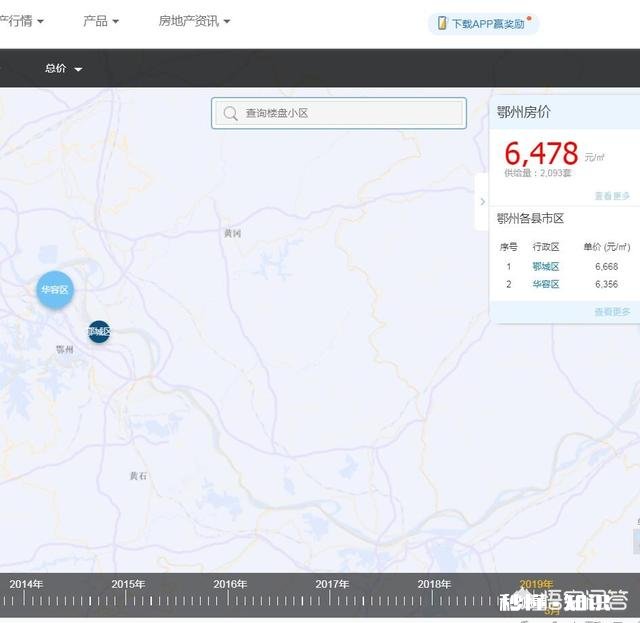Screen dimensions: 640x623
Task: Open the 房地产资讯 dropdown menu
Action: [x=194, y=21]
